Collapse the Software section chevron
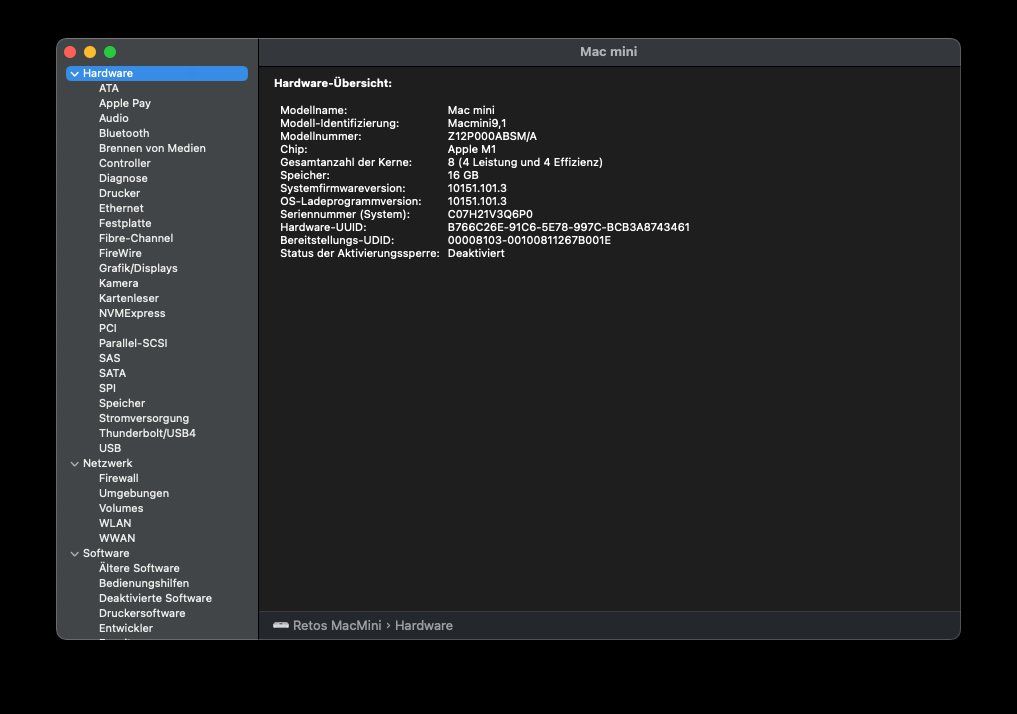The height and width of the screenshot is (714, 1017). point(75,554)
